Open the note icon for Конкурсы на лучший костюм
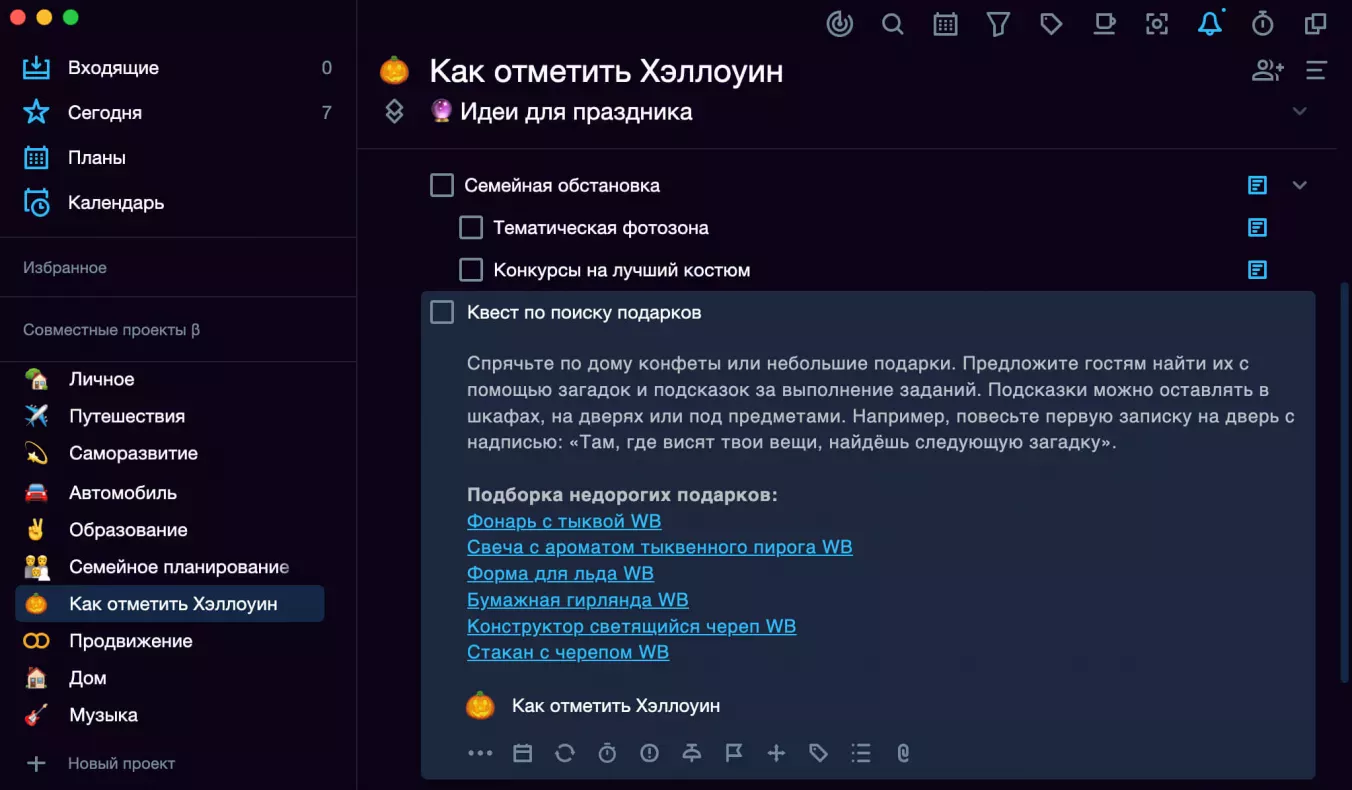1352x790 pixels. point(1257,270)
